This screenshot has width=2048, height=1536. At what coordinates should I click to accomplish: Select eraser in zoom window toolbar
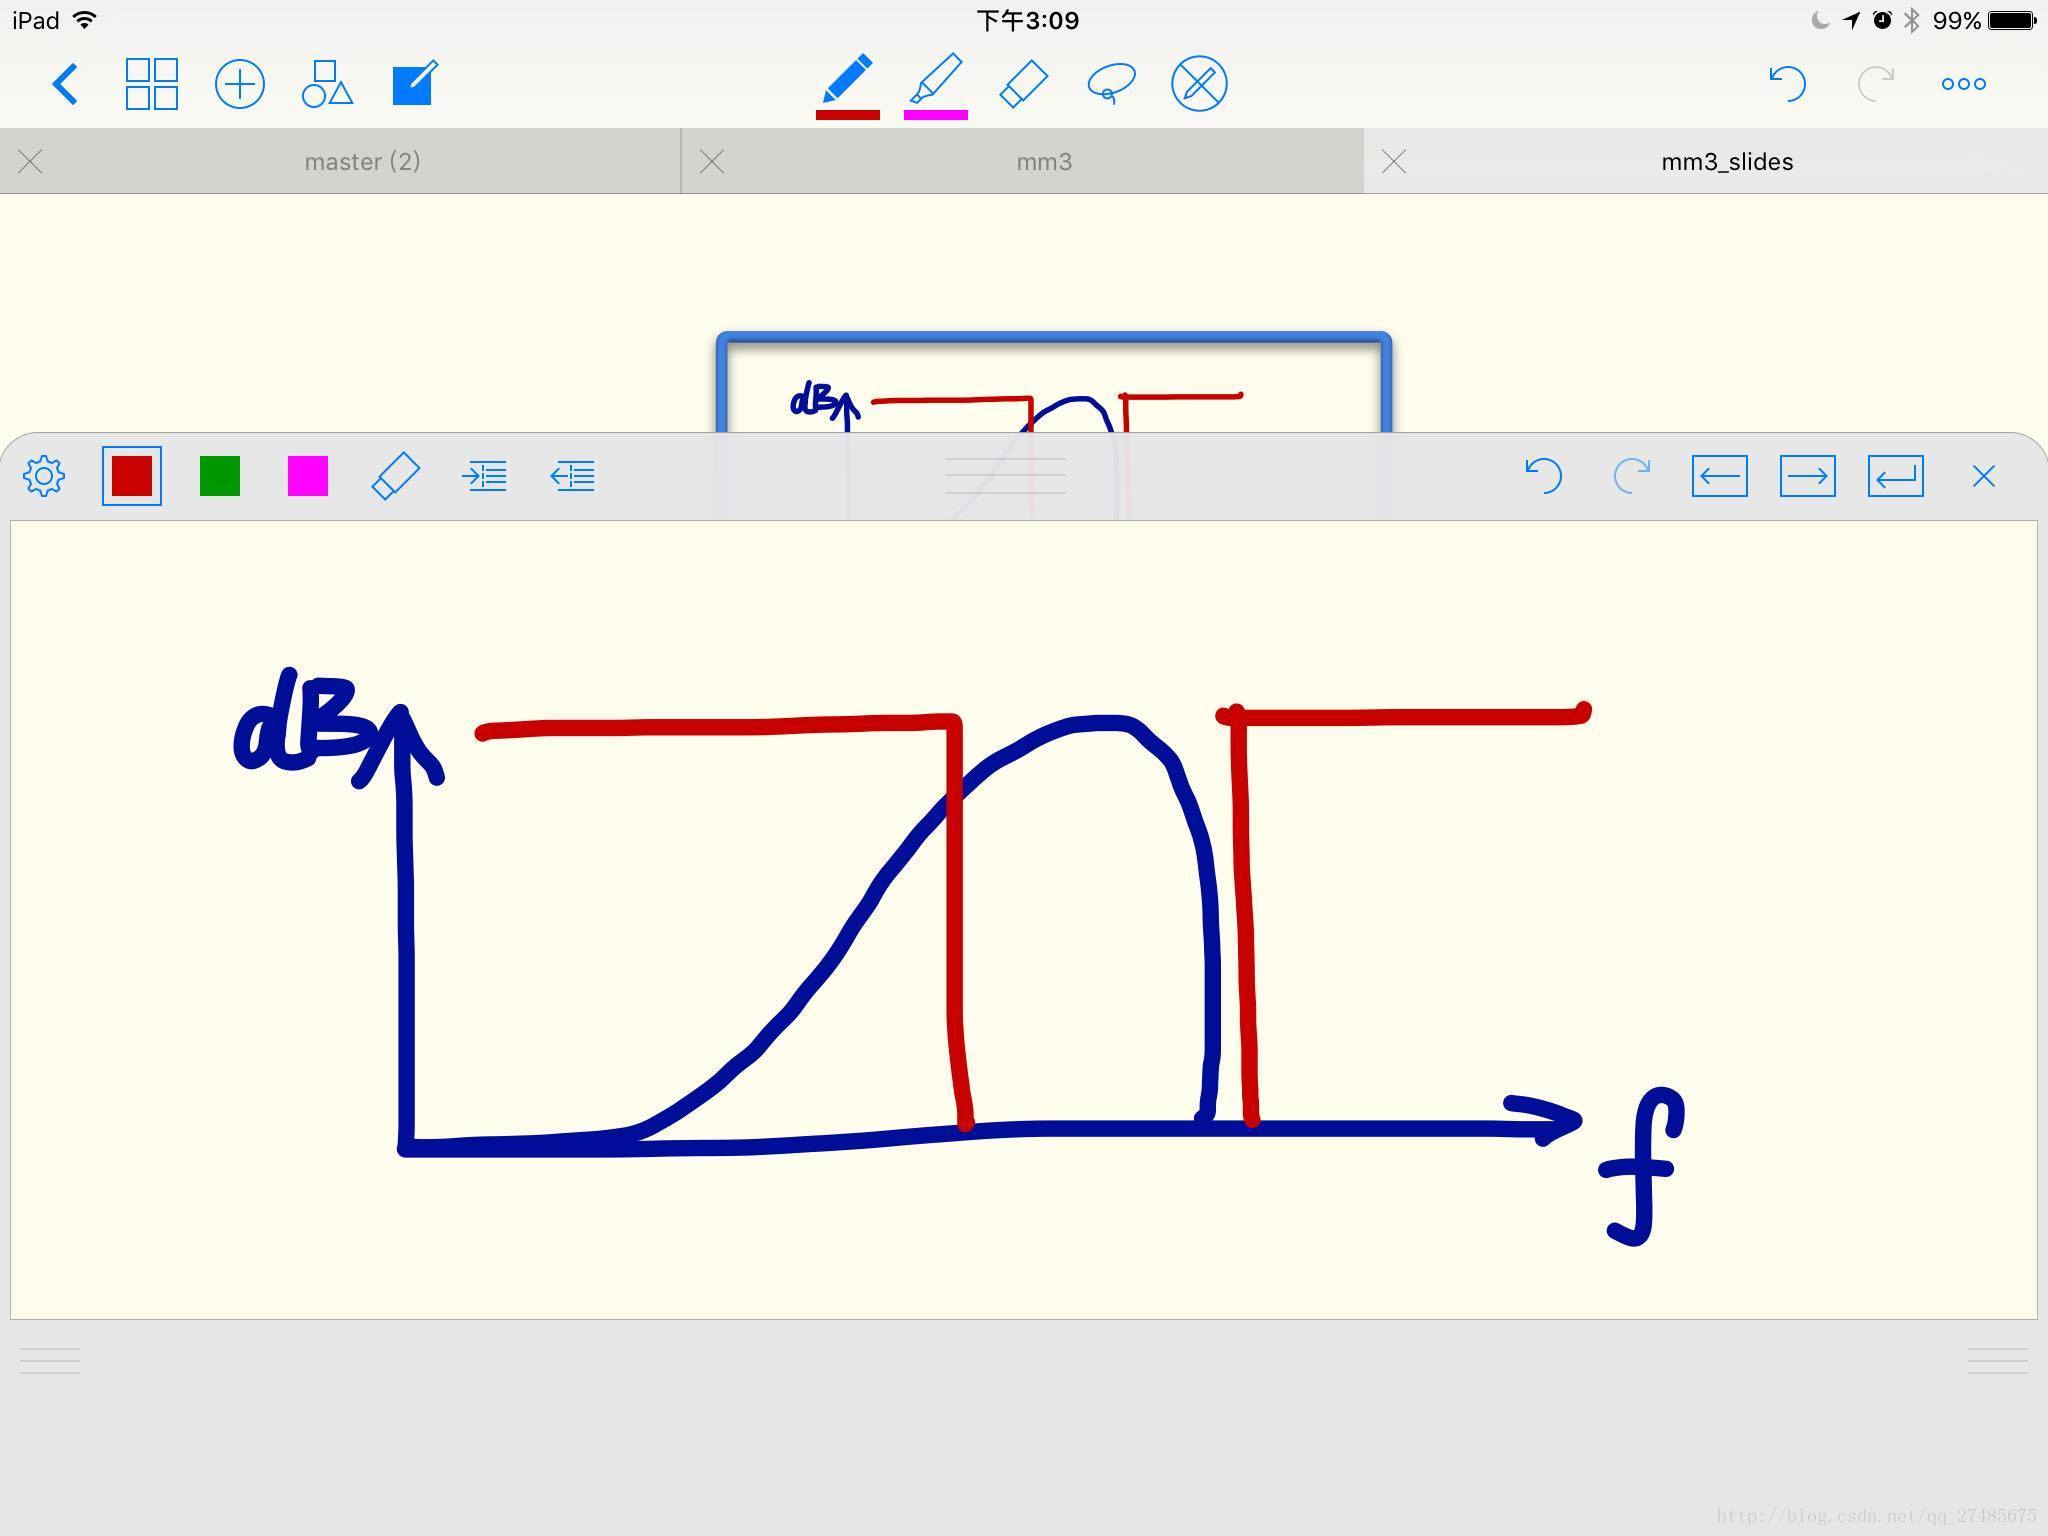pyautogui.click(x=396, y=476)
